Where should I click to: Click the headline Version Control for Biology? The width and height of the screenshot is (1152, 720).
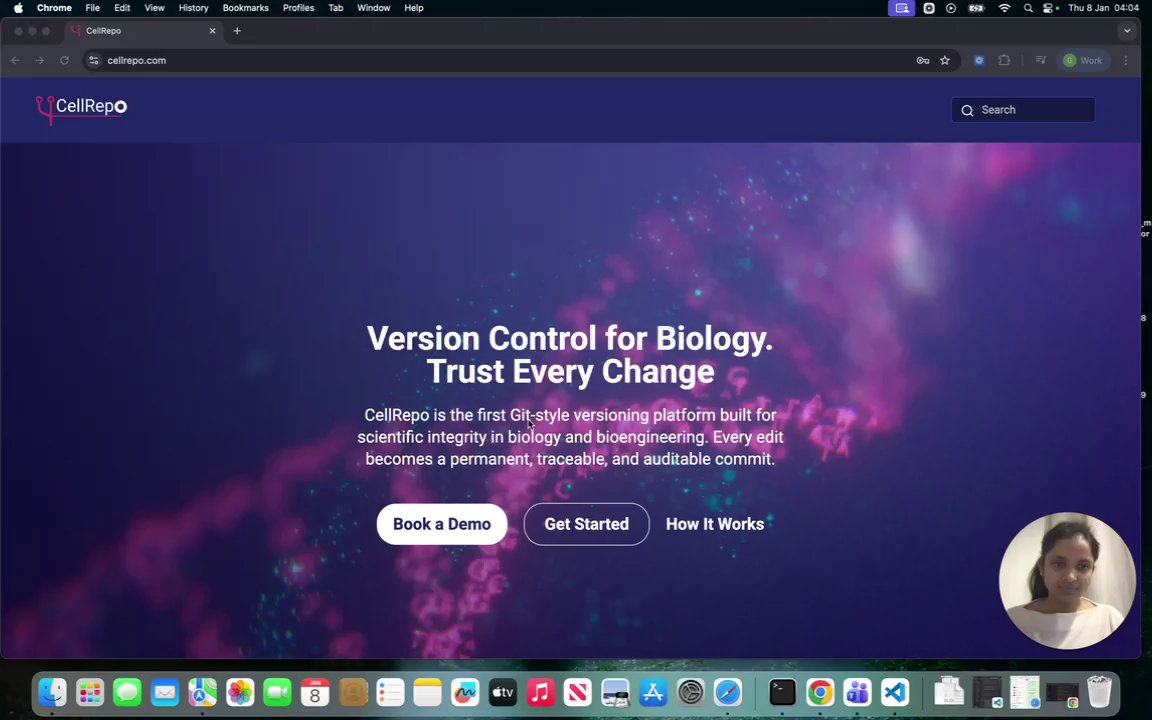click(569, 339)
